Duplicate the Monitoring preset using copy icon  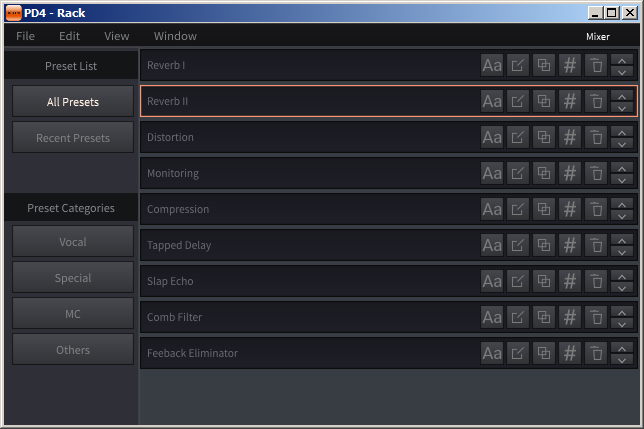[544, 173]
